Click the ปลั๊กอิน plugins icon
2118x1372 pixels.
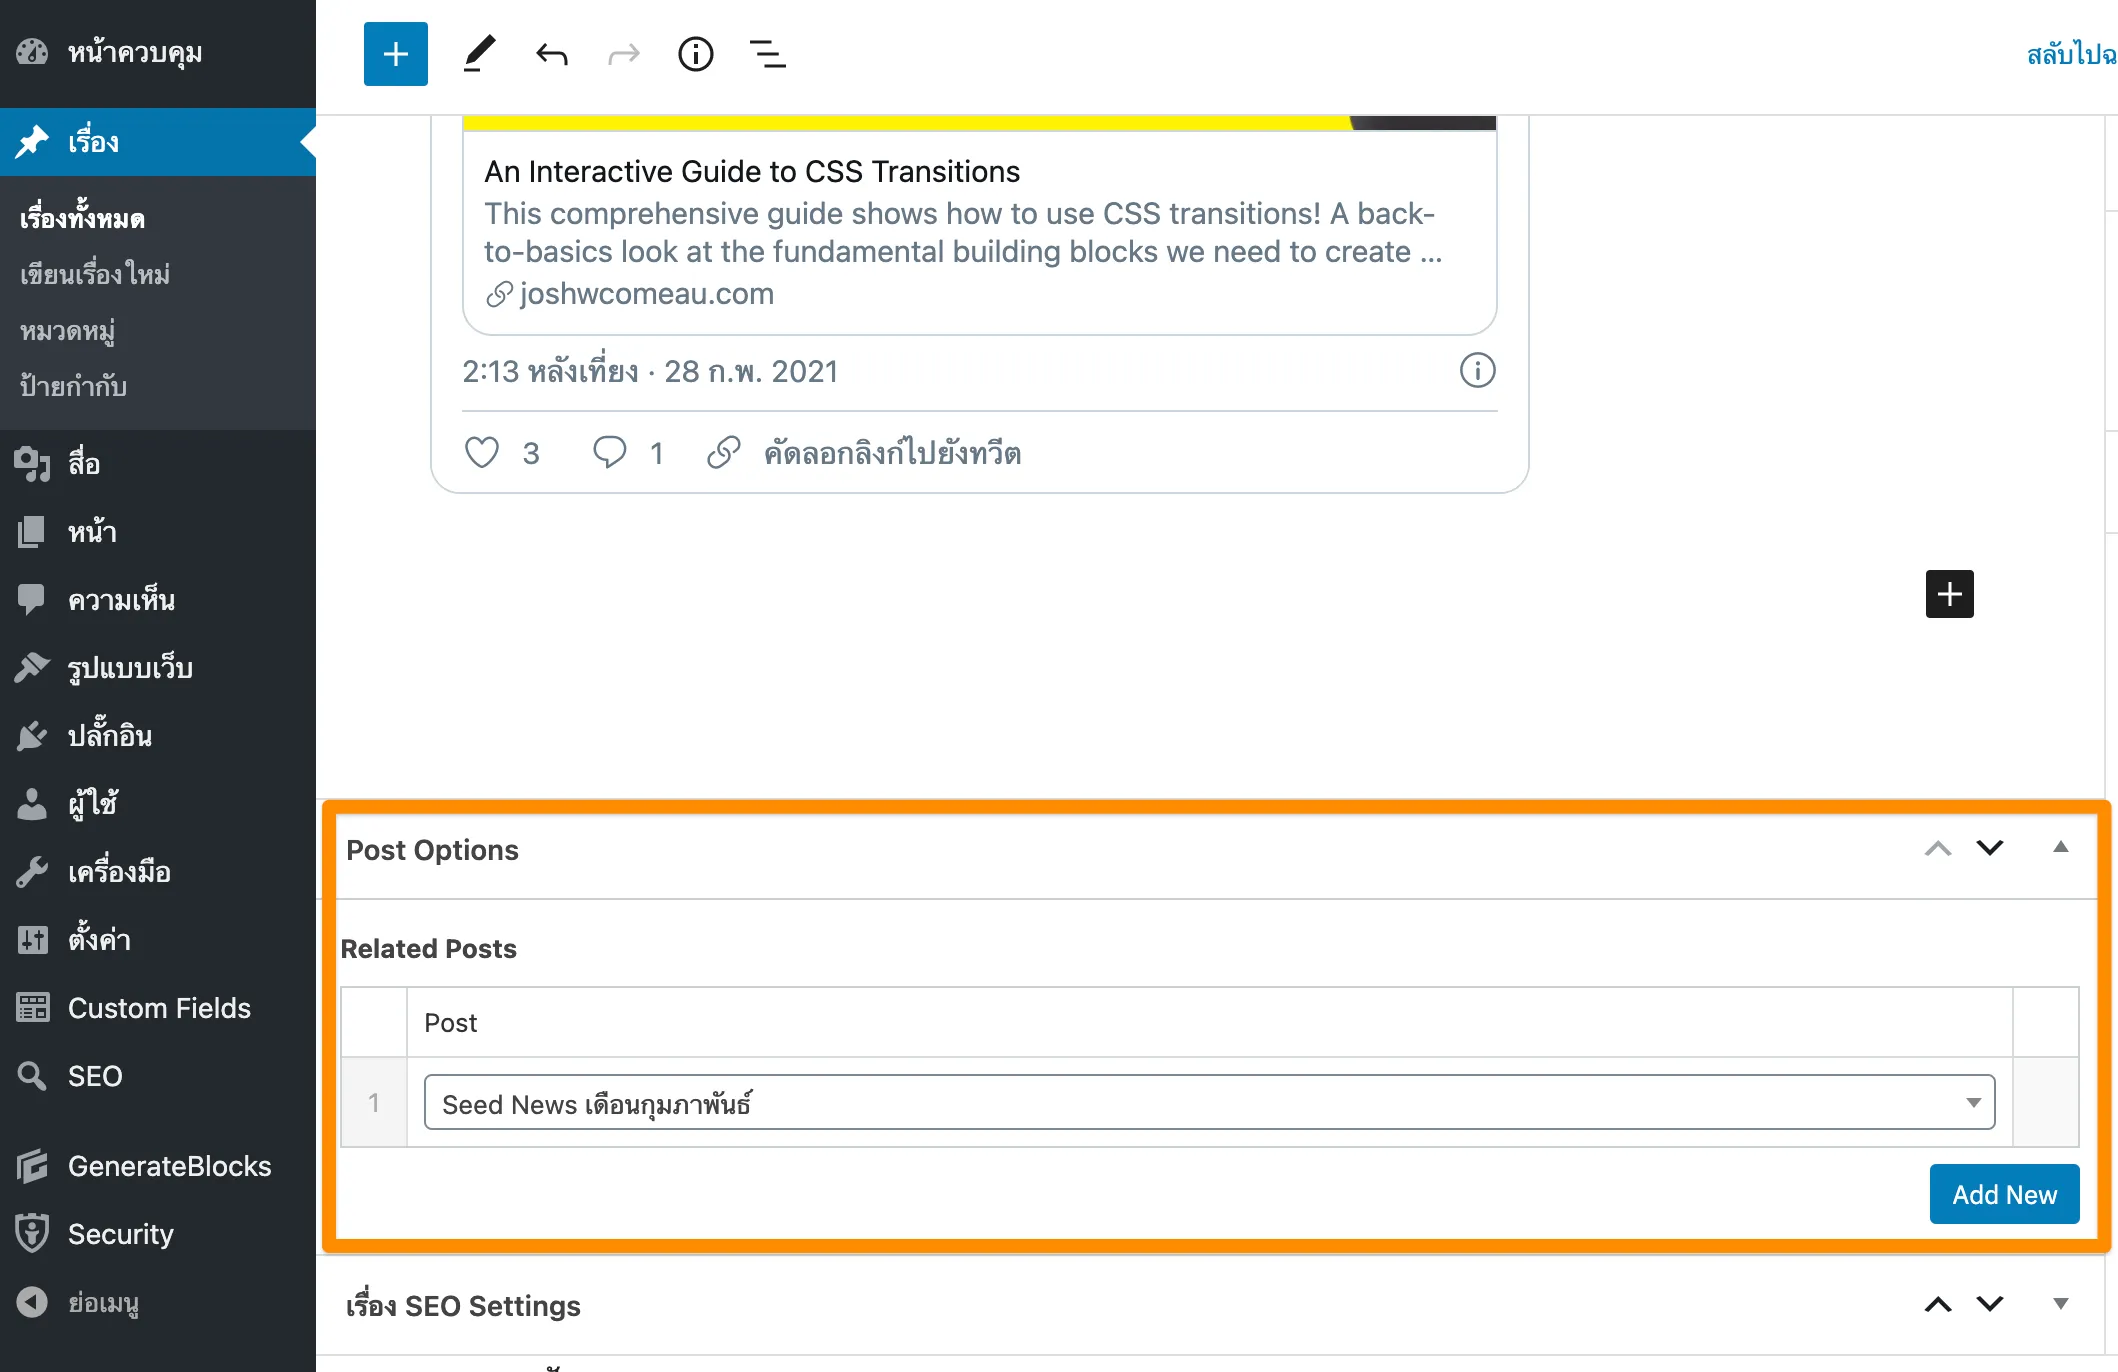point(32,735)
